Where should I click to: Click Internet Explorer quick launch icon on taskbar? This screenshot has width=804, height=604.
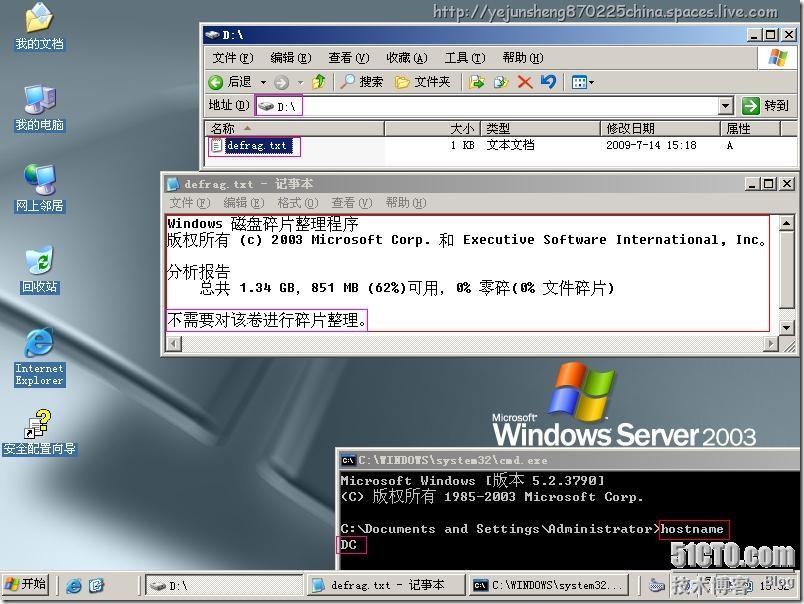[x=74, y=586]
